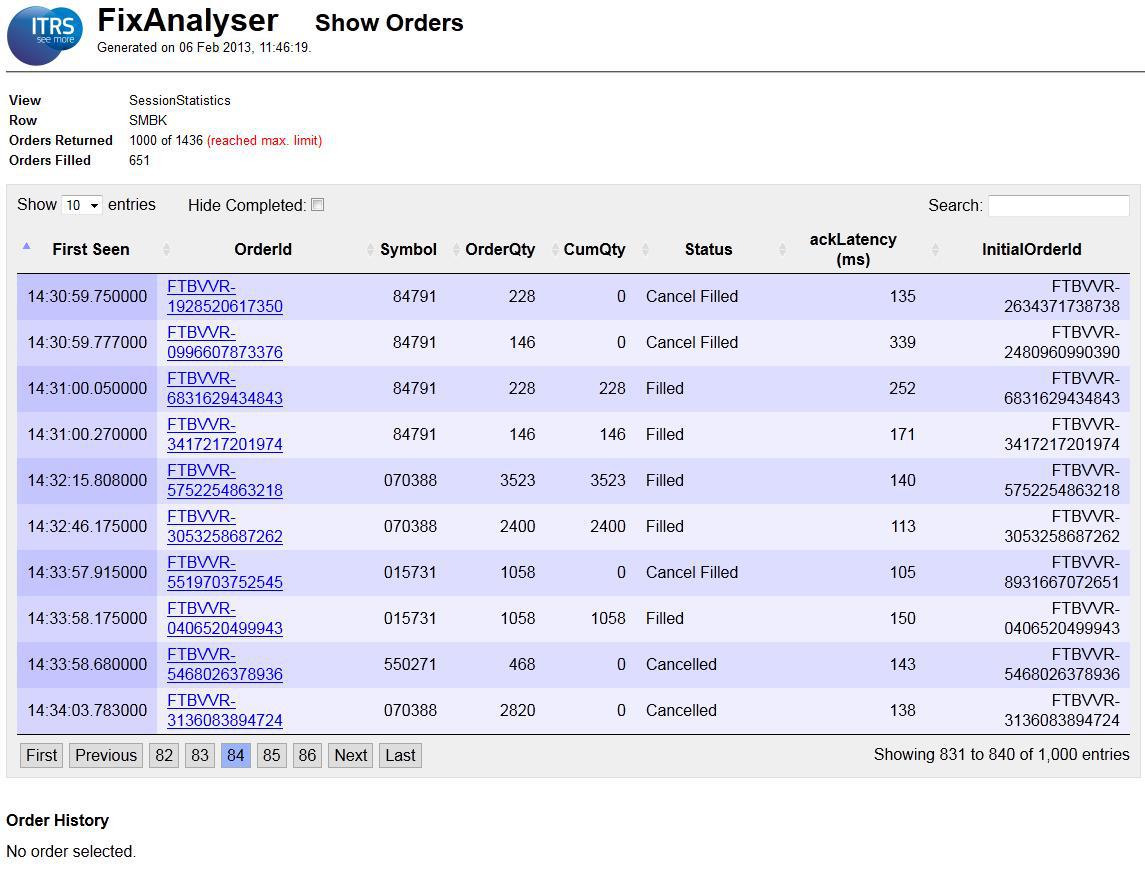Click the Next page button
The height and width of the screenshot is (870, 1145).
coord(350,755)
